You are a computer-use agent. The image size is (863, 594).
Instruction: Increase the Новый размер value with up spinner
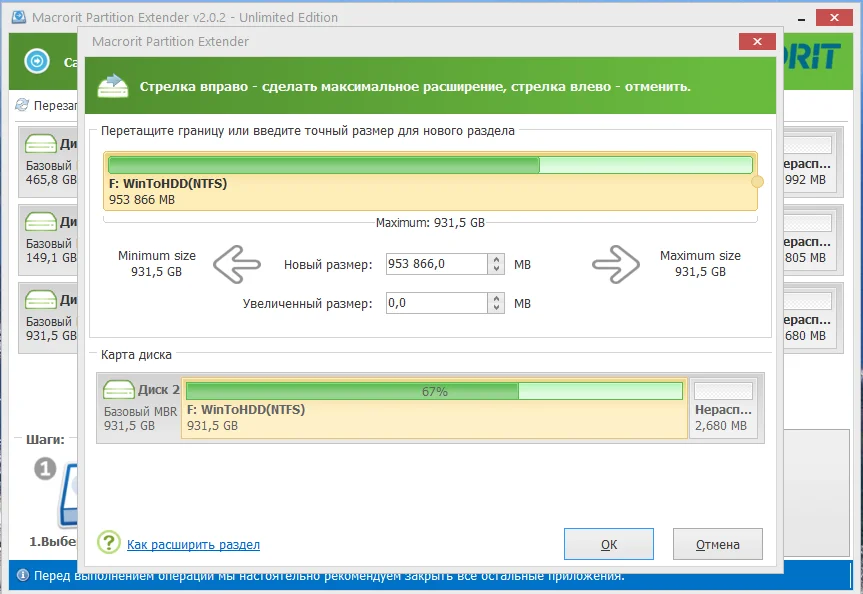tap(496, 259)
